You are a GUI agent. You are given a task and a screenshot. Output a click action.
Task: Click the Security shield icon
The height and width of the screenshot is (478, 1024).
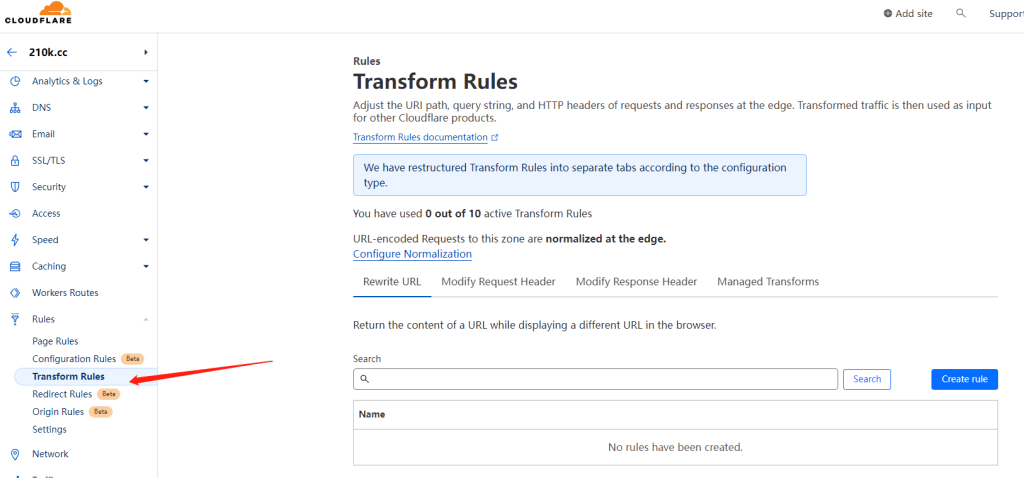(15, 187)
